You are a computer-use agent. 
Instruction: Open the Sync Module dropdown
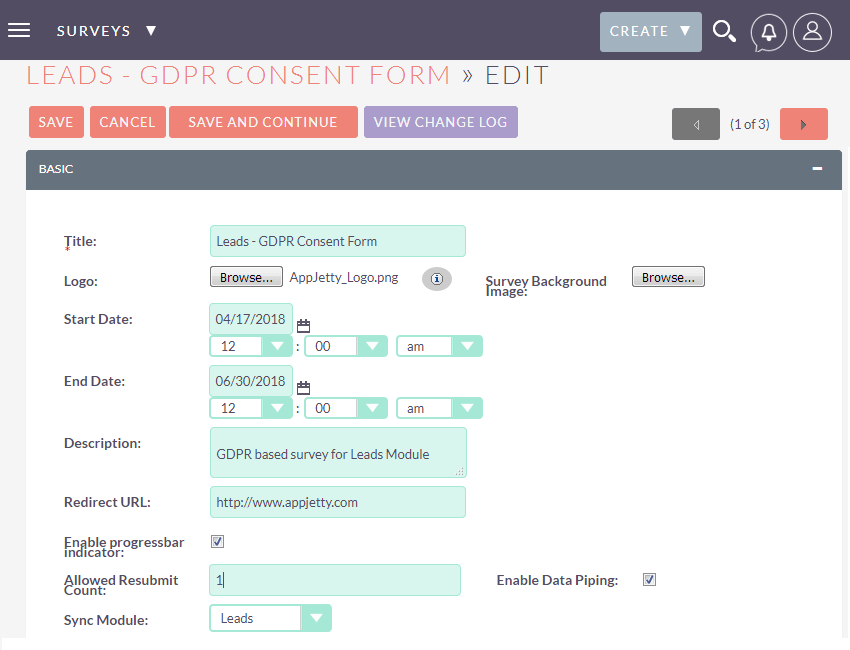click(271, 618)
